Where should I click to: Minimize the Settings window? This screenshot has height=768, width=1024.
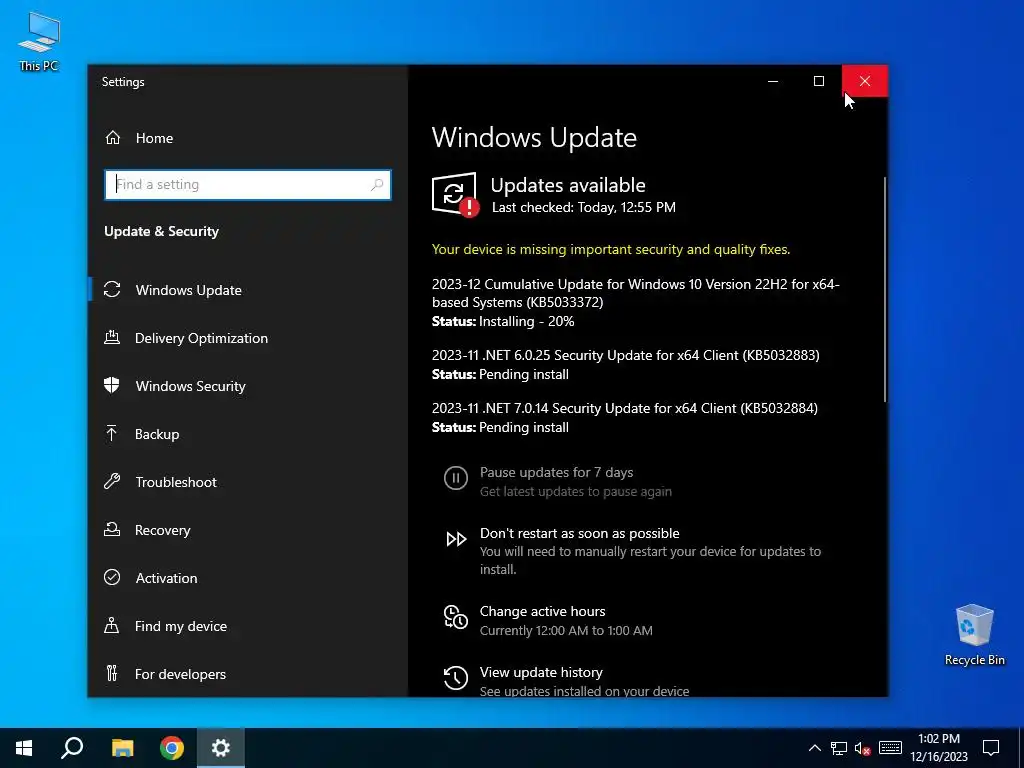(773, 81)
